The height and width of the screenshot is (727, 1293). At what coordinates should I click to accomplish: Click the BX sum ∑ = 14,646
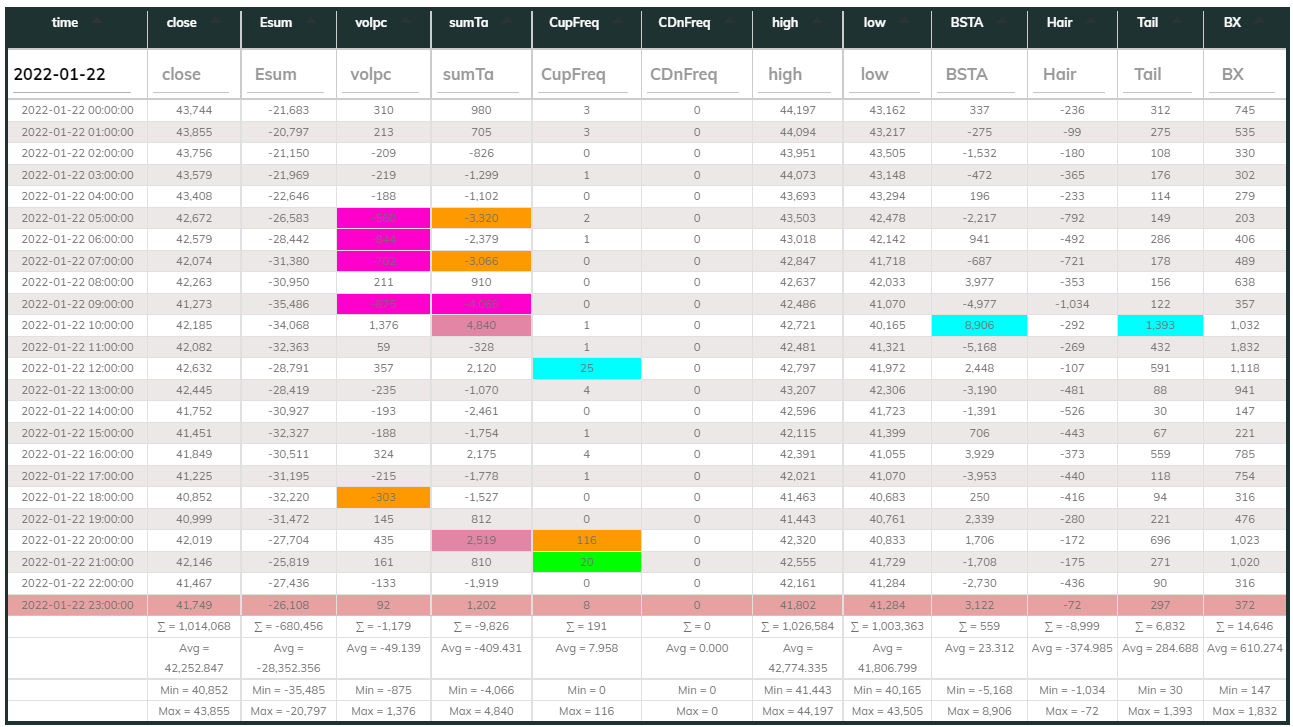[1245, 627]
